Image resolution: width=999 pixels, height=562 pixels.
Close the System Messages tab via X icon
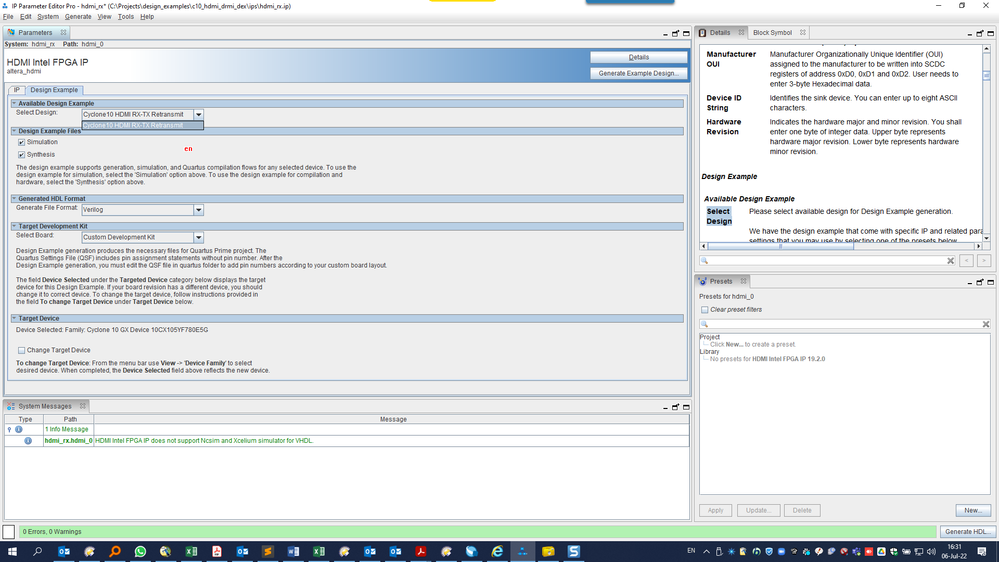[83, 406]
